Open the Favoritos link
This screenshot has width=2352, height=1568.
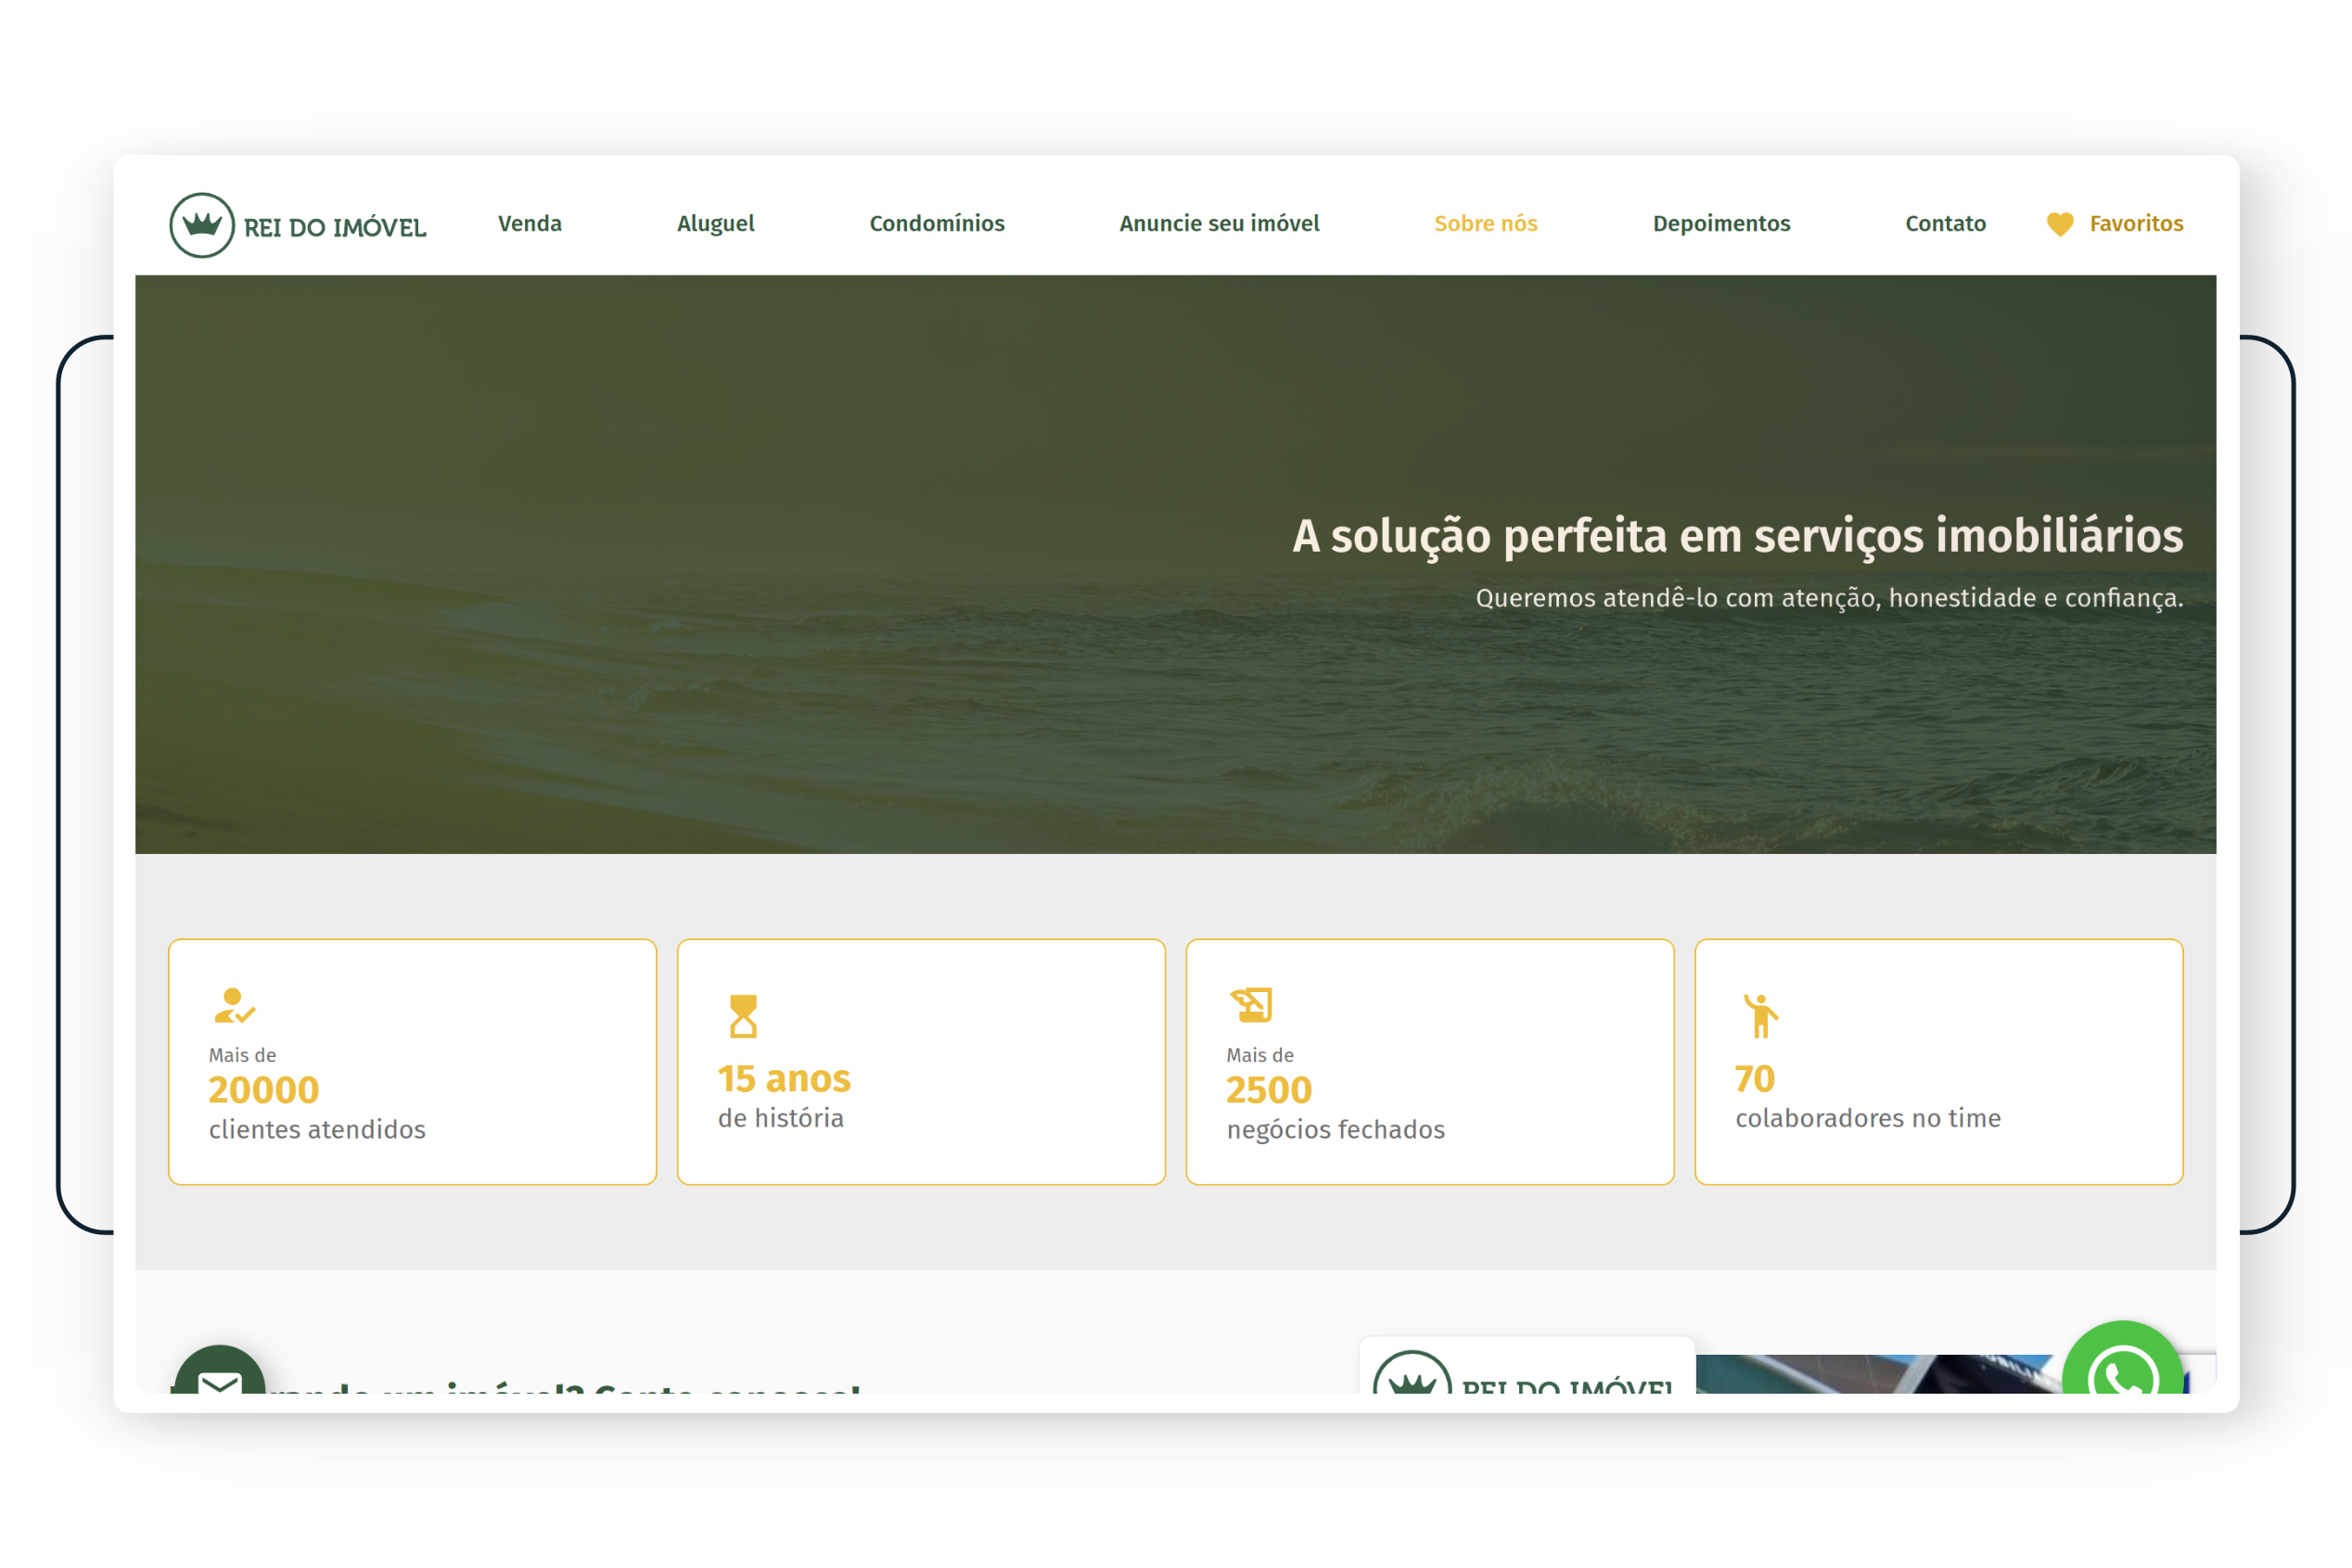[2136, 224]
